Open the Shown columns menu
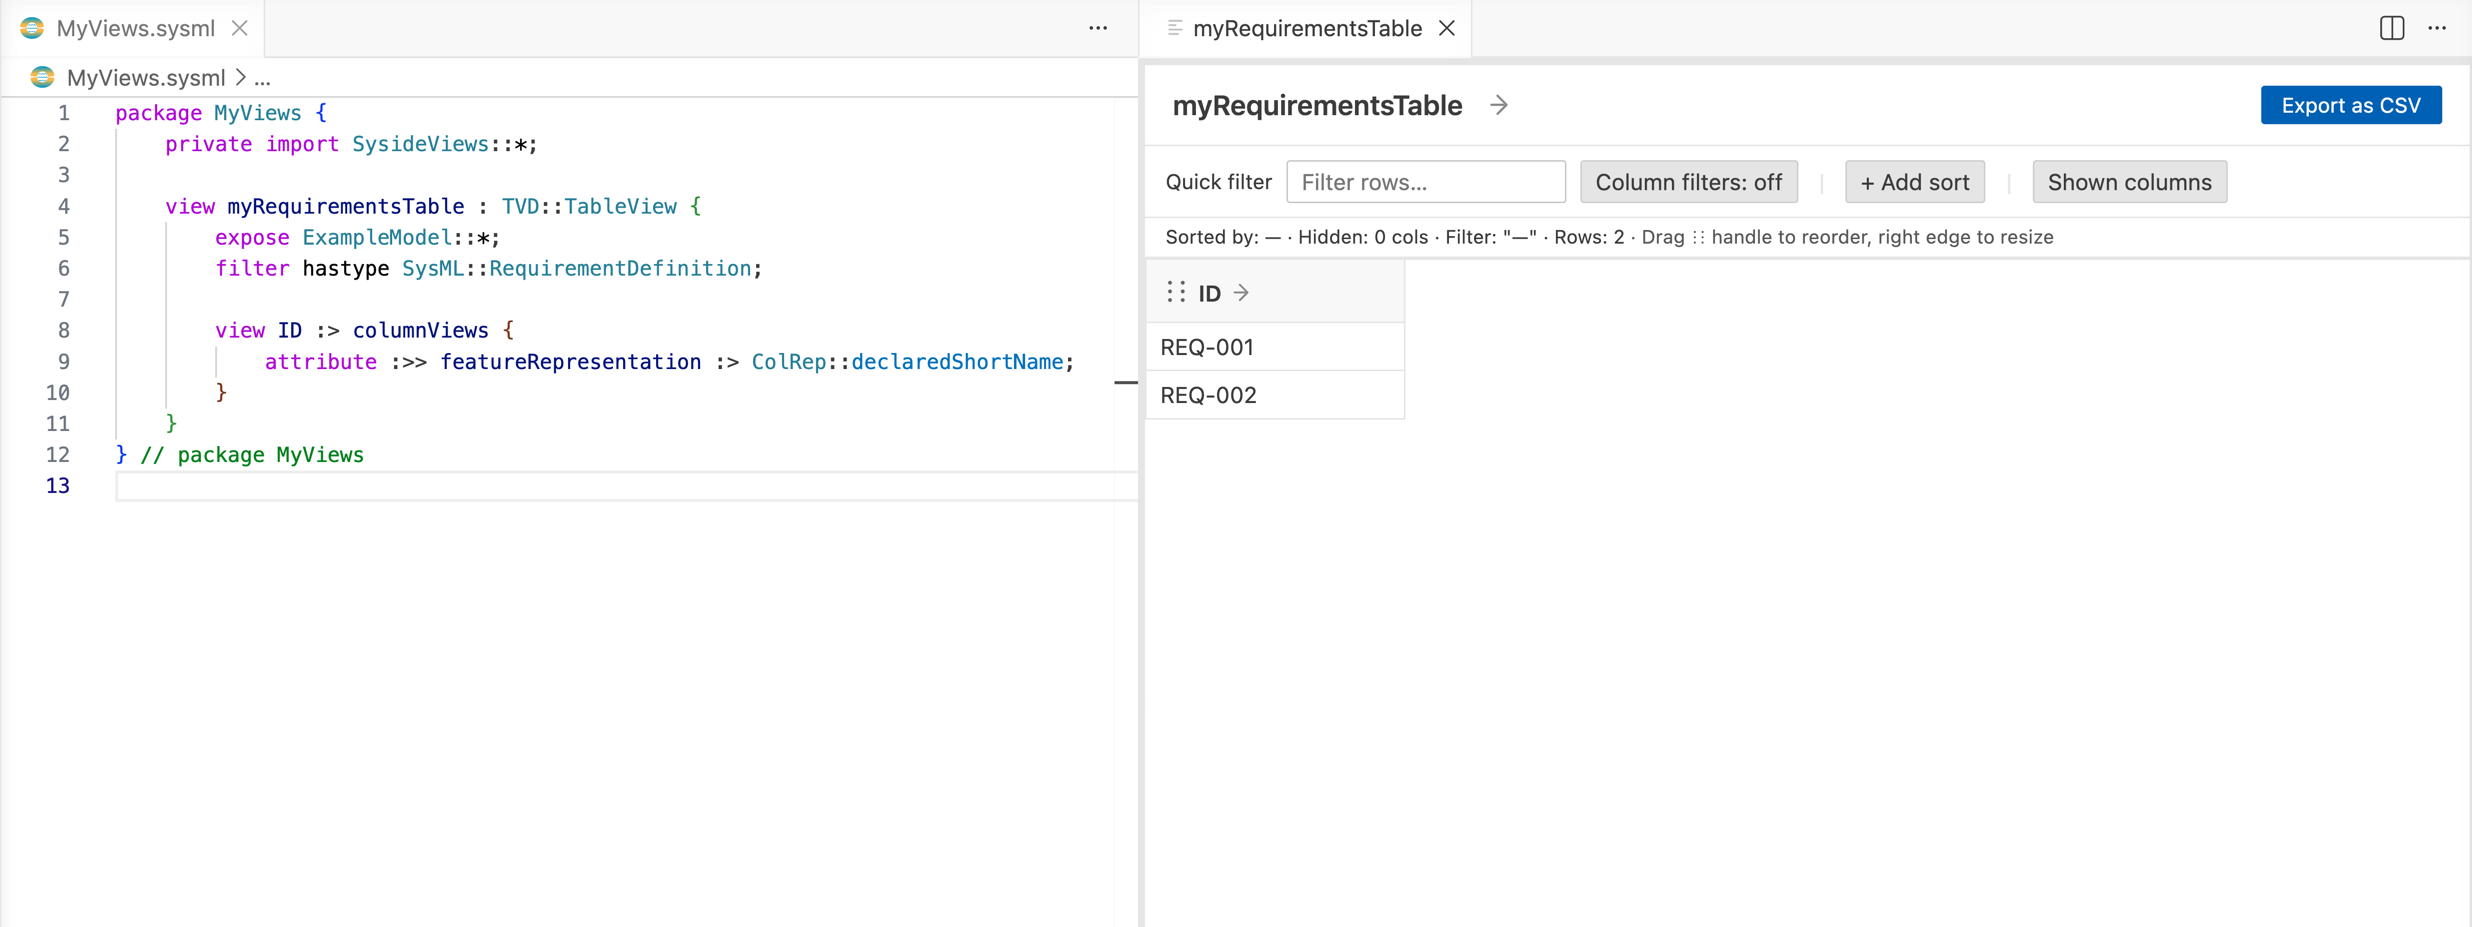Image resolution: width=2472 pixels, height=927 pixels. click(x=2129, y=182)
